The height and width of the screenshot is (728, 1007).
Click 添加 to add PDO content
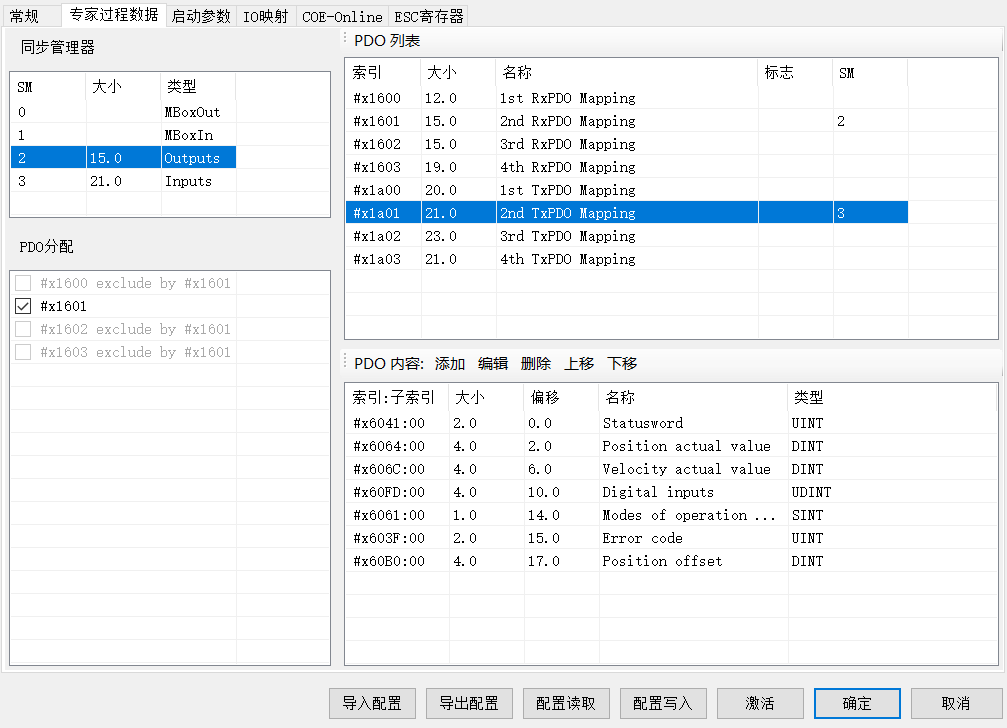pos(450,363)
